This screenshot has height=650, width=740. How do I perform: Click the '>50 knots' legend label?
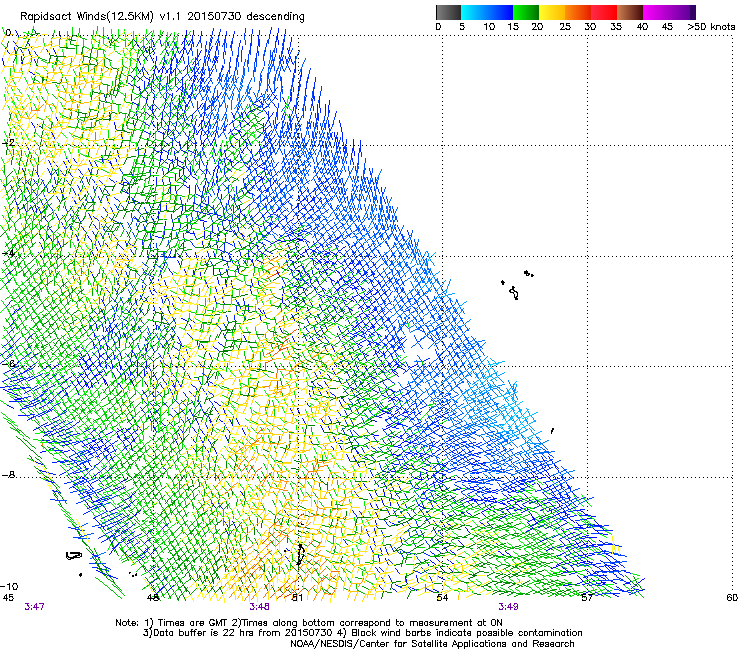(x=711, y=27)
